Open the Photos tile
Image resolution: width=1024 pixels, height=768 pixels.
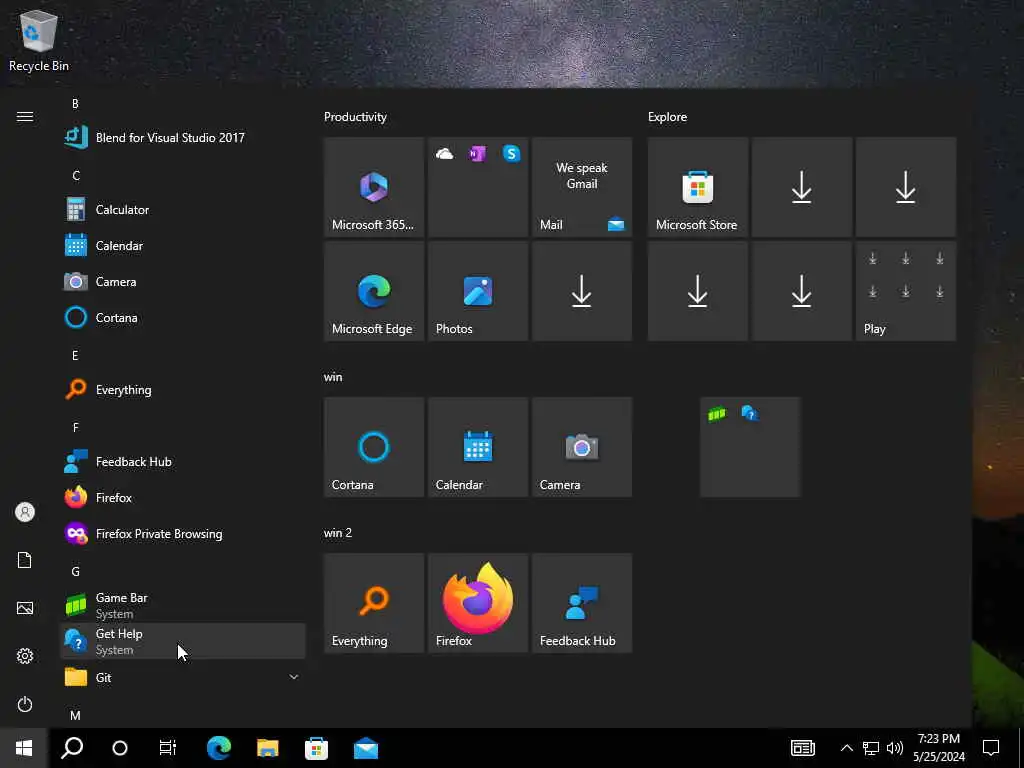coord(478,291)
